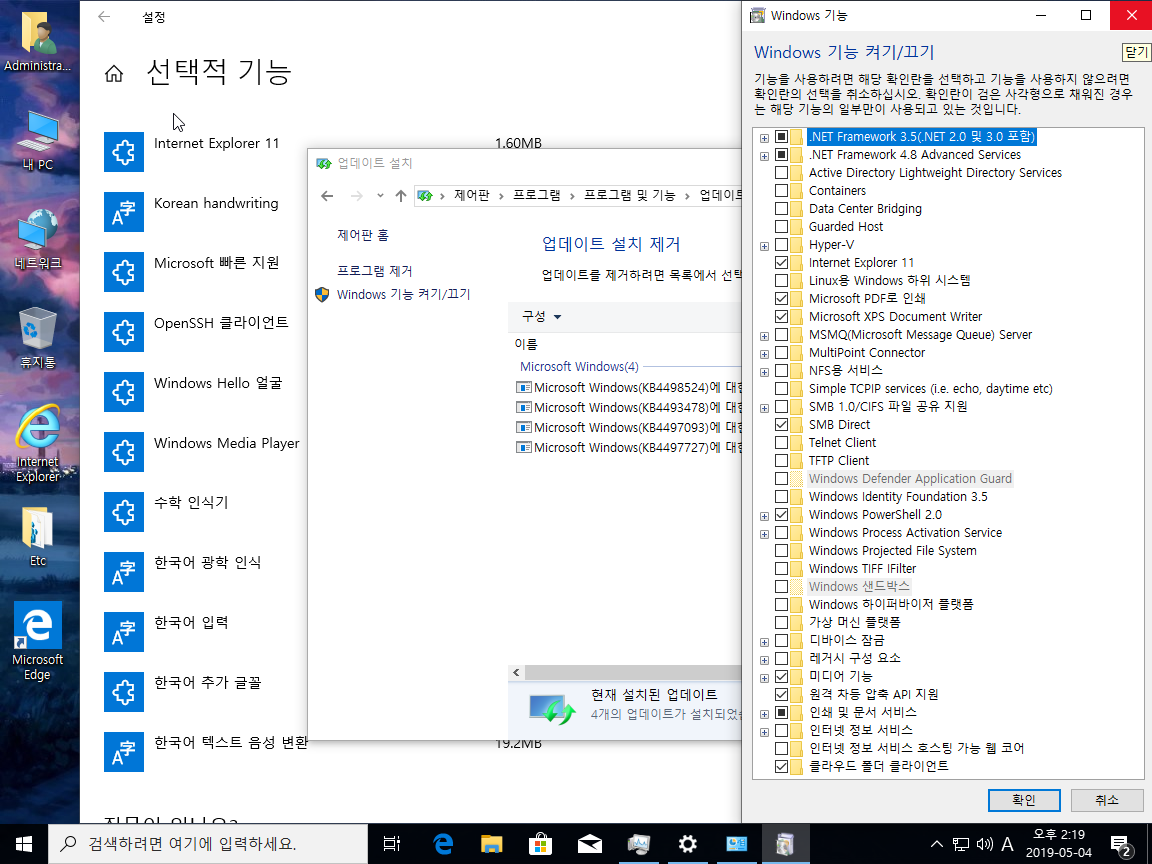Select the 수학 인식기 feature icon
Viewport: 1152px width, 864px height.
[123, 512]
